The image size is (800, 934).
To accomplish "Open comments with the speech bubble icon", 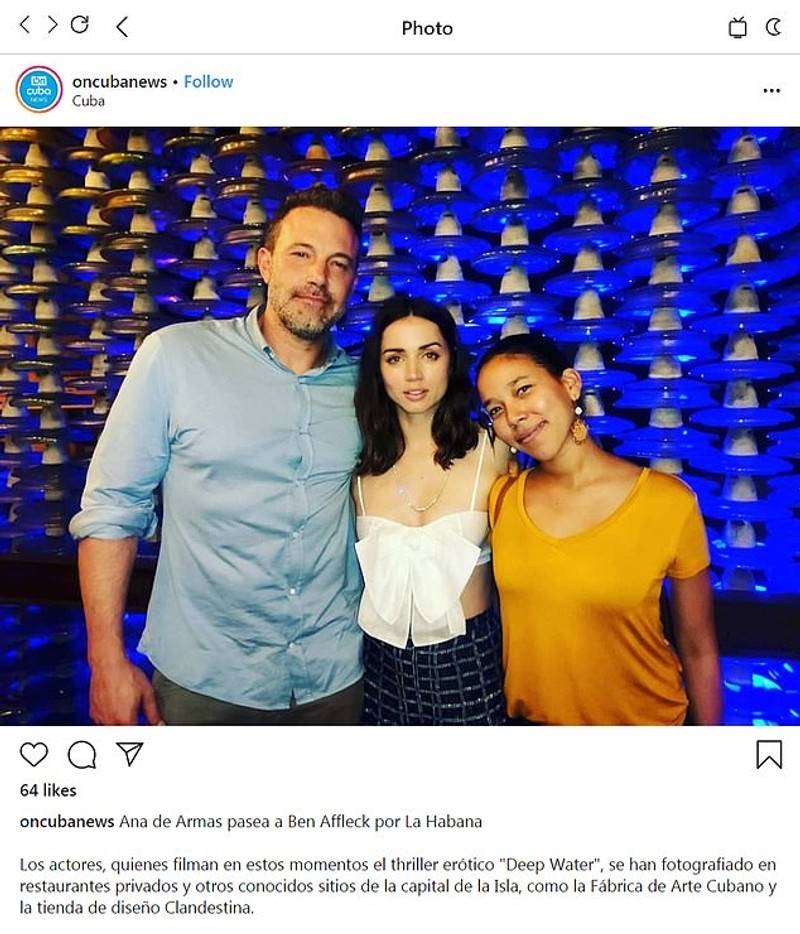I will (82, 755).
